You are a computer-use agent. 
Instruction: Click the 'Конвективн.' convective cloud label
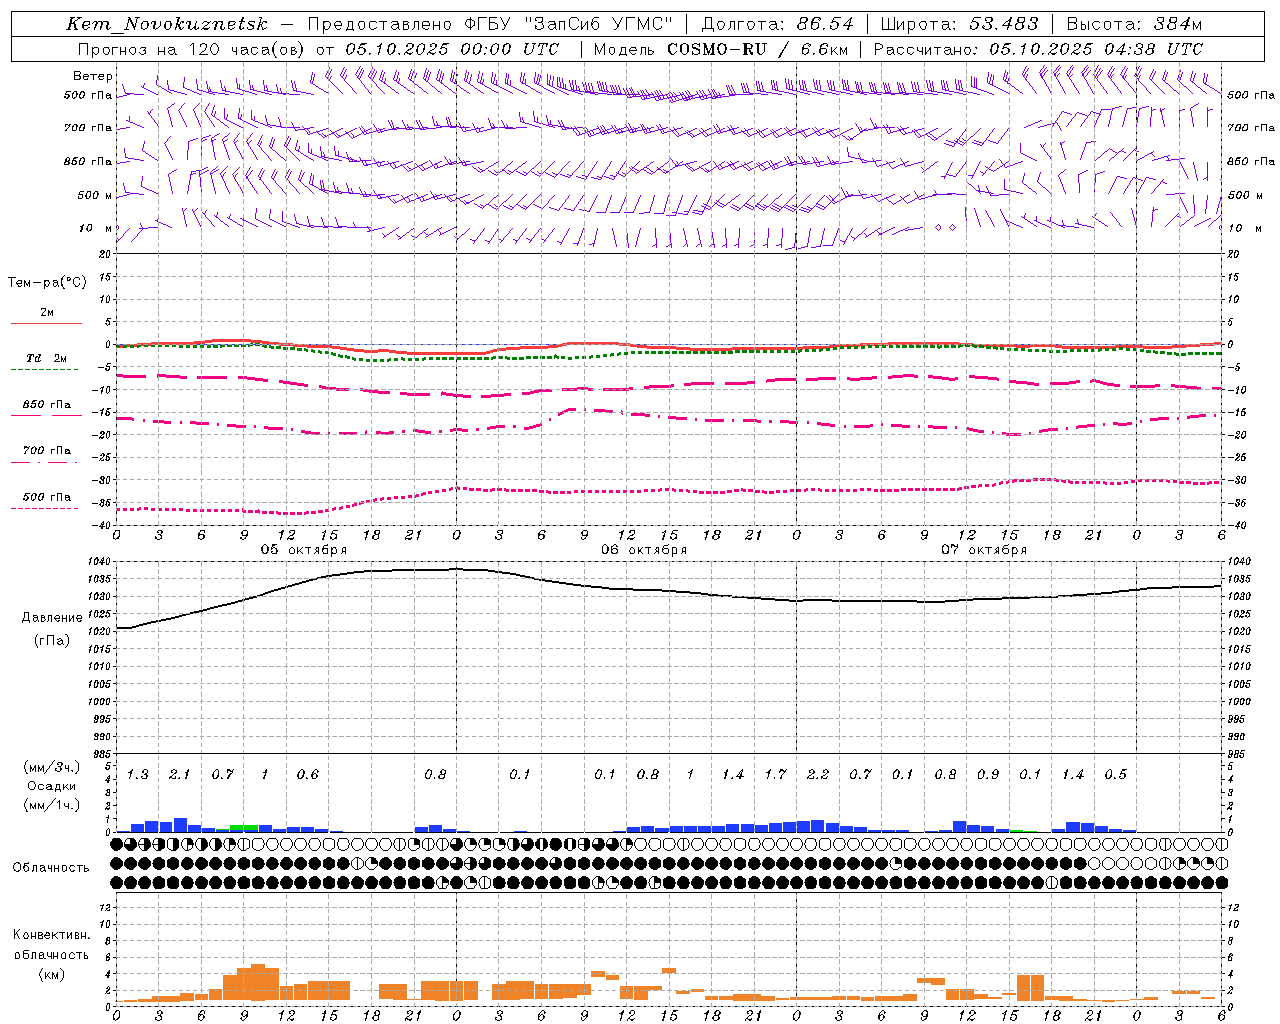[51, 935]
